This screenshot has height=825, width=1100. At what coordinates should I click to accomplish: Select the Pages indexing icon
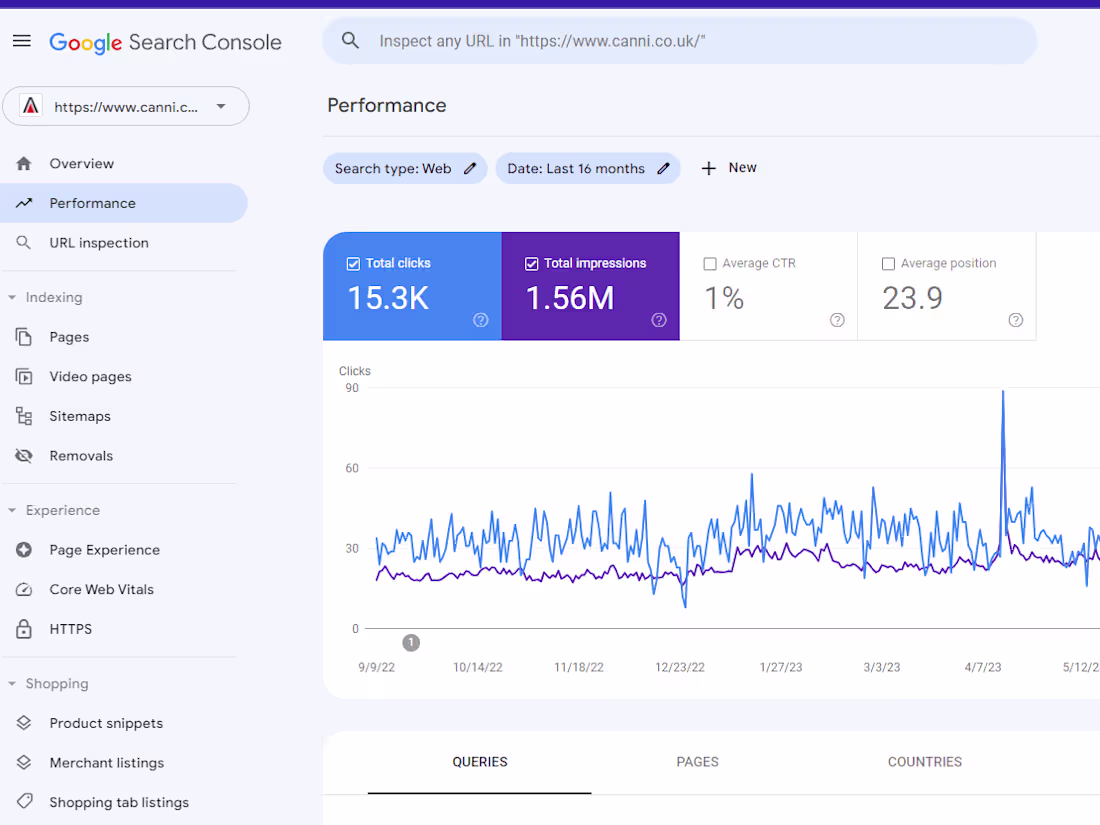coord(23,337)
